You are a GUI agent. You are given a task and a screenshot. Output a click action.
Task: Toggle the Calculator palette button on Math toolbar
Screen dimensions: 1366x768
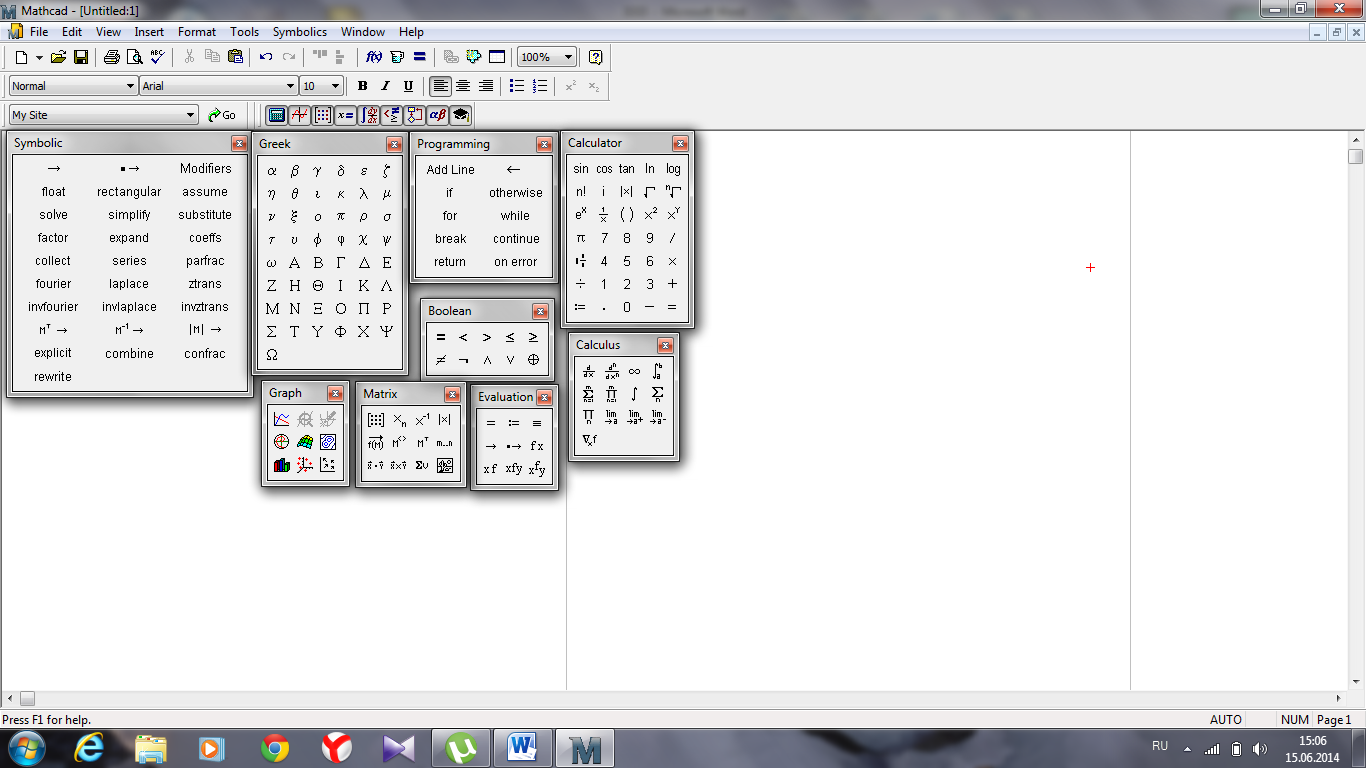pos(277,115)
